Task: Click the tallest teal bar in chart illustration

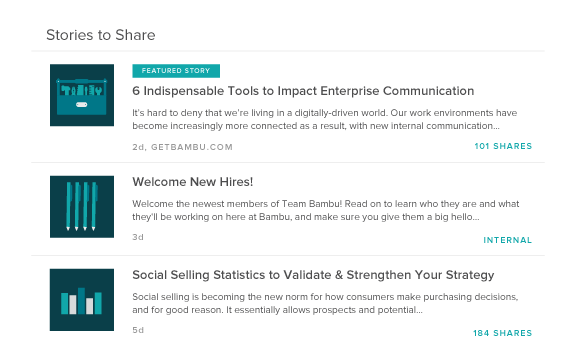Action: [81, 301]
